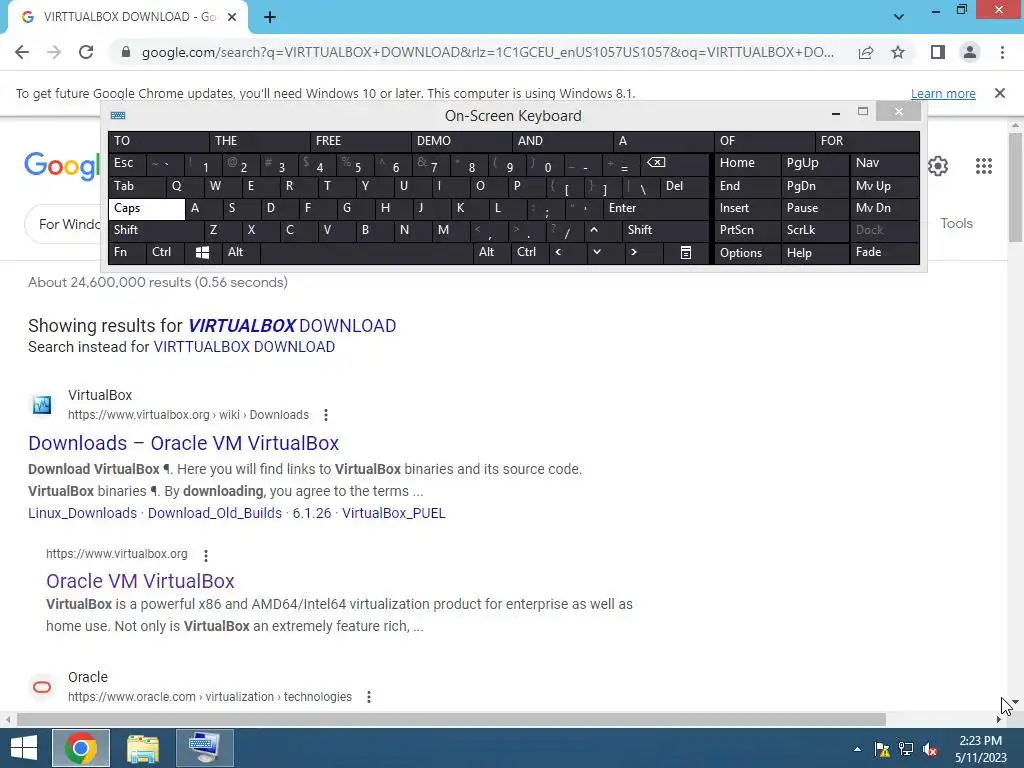
Task: Click the context menu key on keyboard
Action: tap(686, 253)
